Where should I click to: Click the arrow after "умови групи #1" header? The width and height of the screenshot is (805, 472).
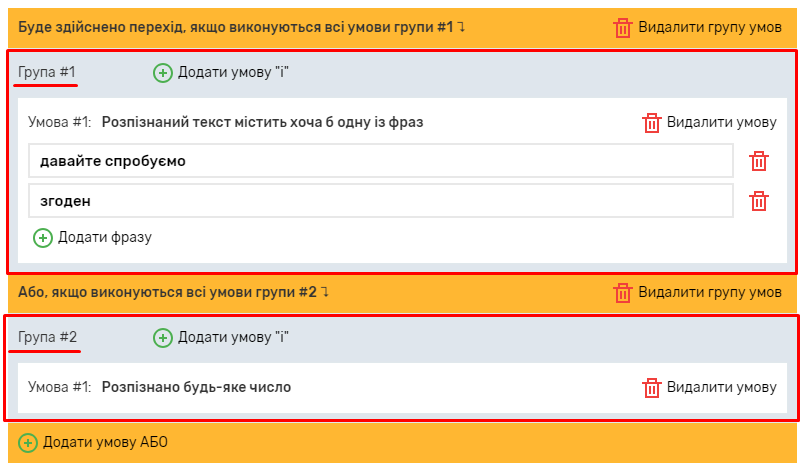(x=461, y=27)
